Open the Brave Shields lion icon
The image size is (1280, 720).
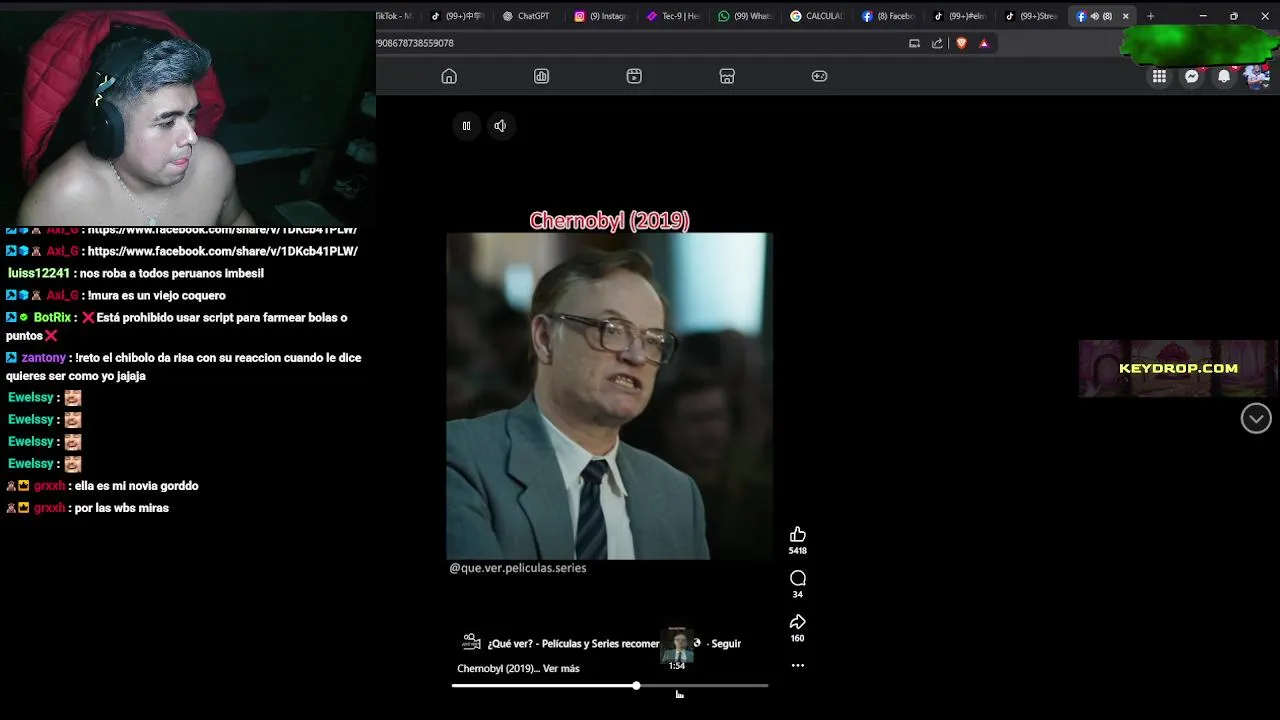coord(962,43)
